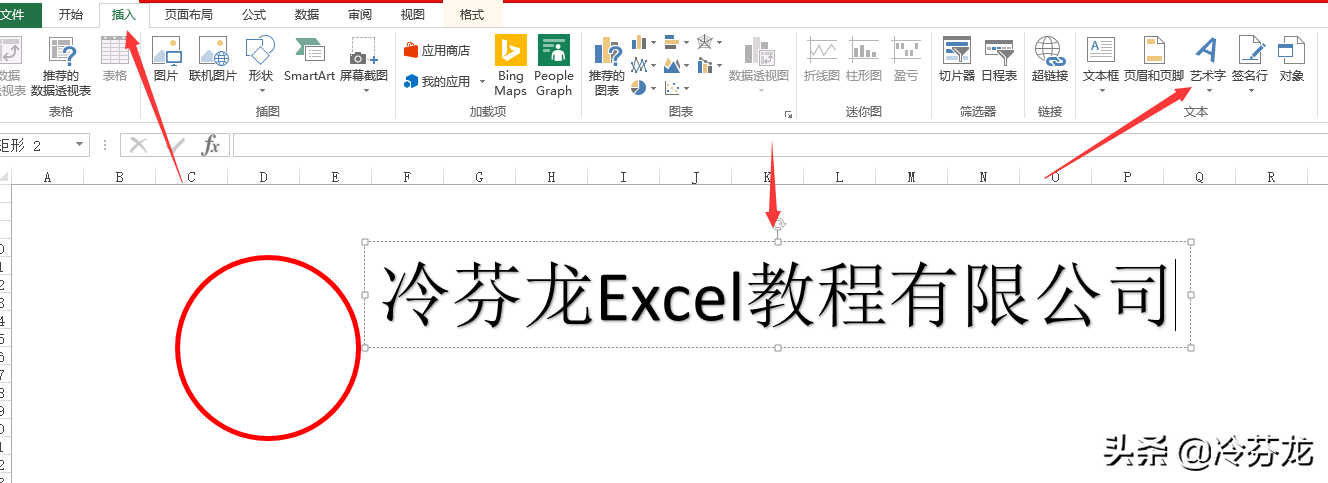
Task: Select column G header
Action: coord(480,177)
